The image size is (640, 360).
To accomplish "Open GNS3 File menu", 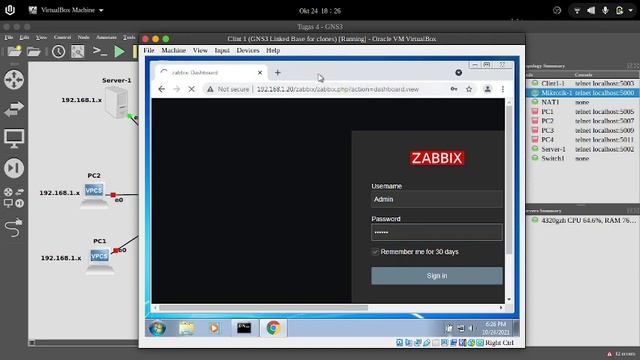I will (x=9, y=37).
